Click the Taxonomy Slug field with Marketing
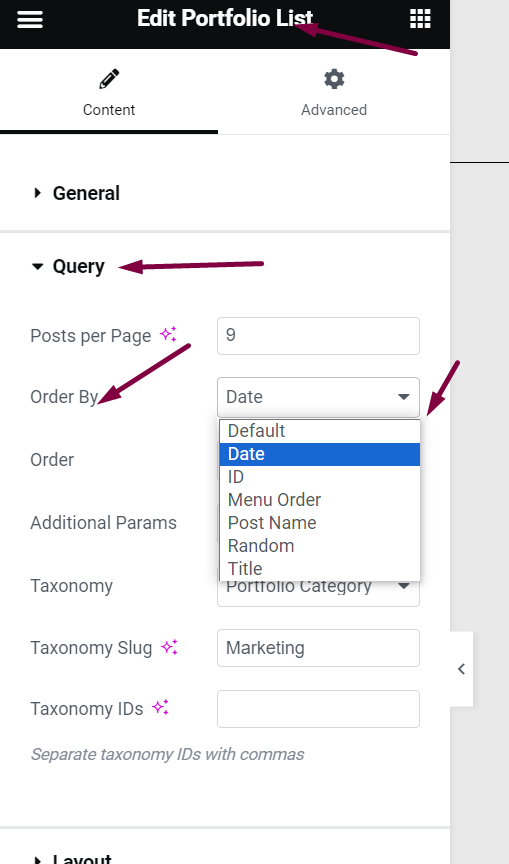The width and height of the screenshot is (509, 864). coord(318,648)
